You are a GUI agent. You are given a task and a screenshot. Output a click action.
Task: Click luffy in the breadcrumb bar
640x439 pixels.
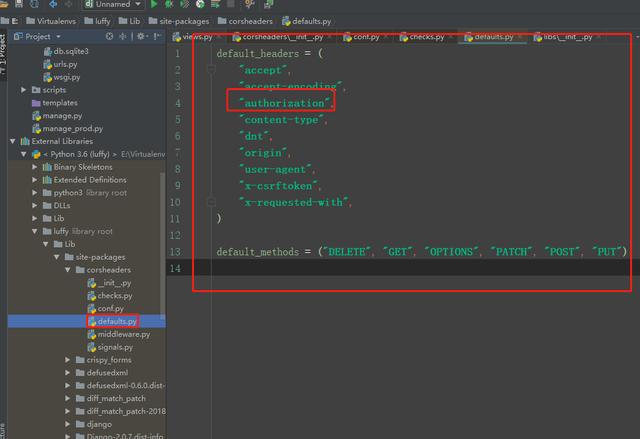[x=98, y=21]
